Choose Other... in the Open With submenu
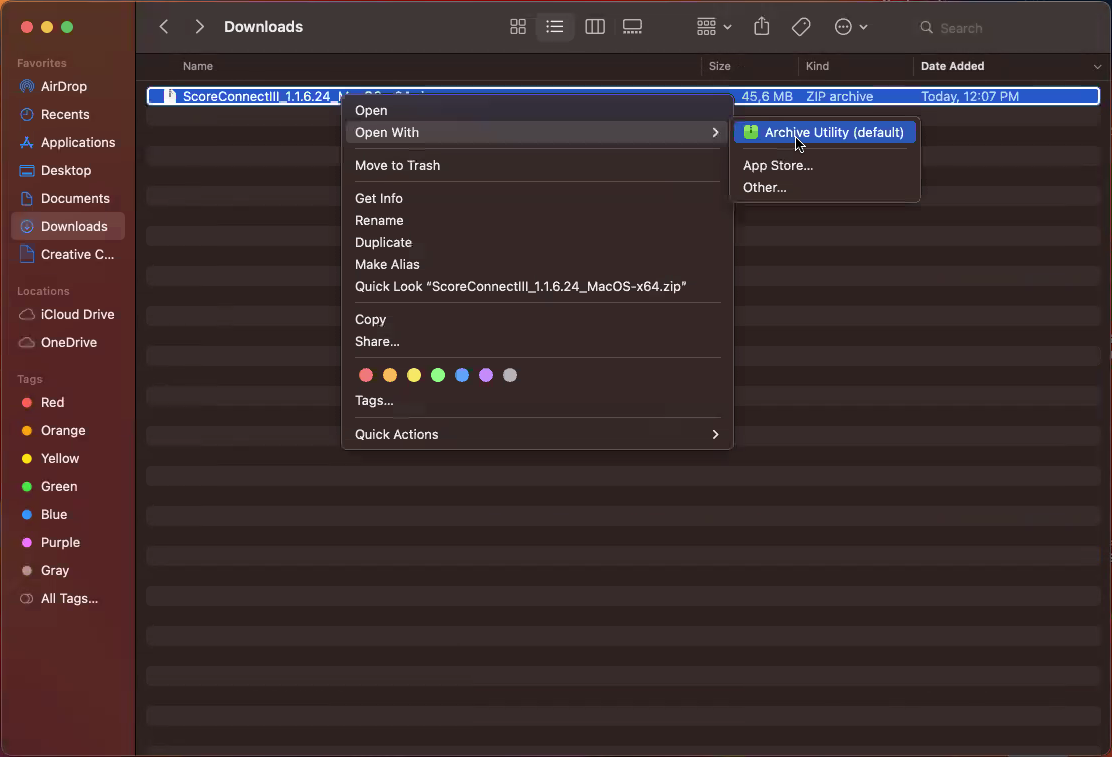 764,187
